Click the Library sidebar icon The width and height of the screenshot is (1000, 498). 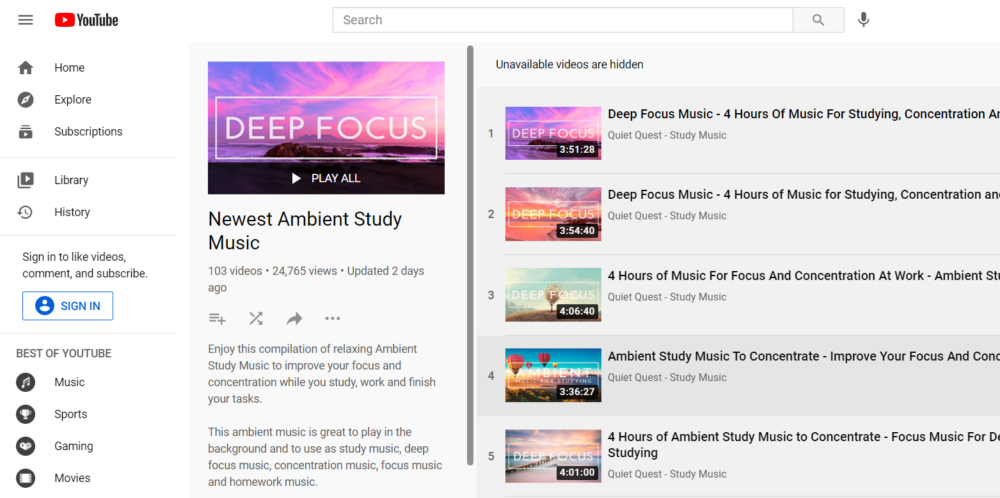(26, 180)
